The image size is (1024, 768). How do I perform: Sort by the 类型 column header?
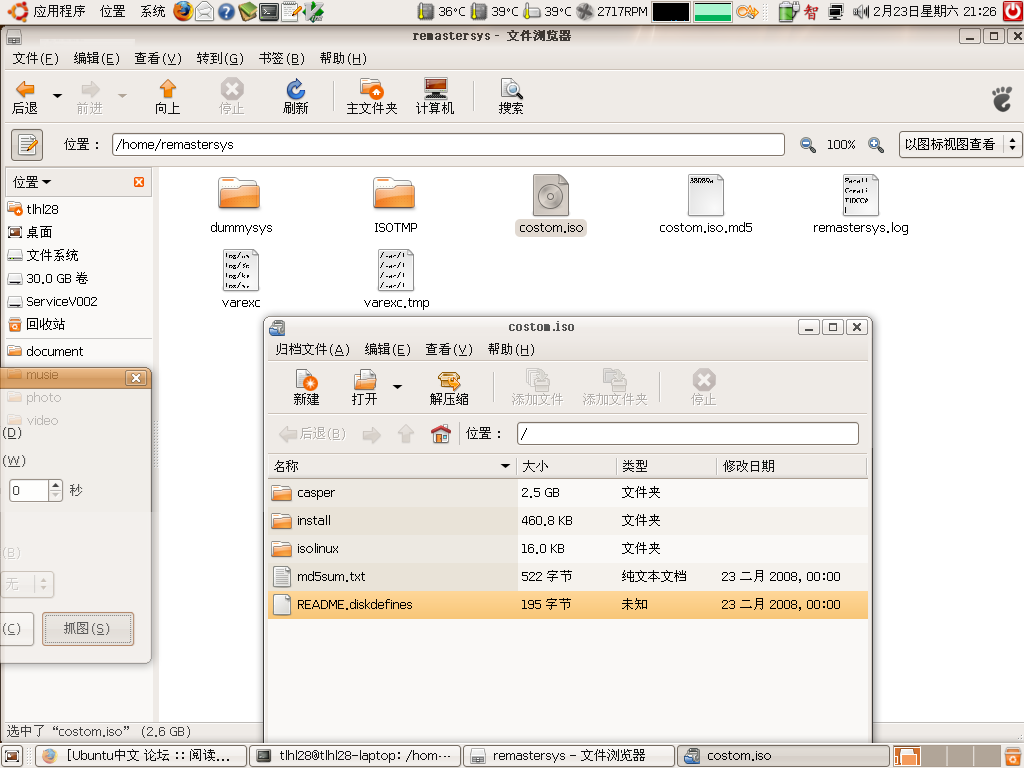pyautogui.click(x=666, y=466)
